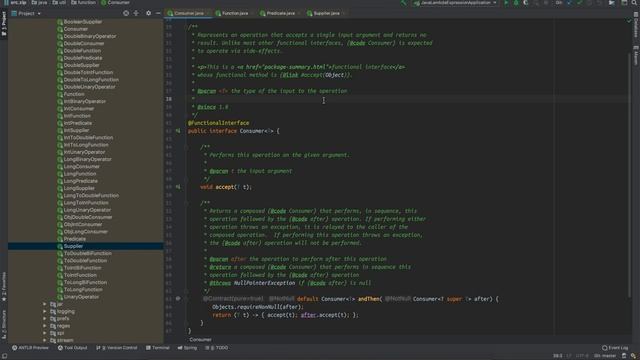This screenshot has width=640, height=360.
Task: Hide the Project panel with minus icon
Action: tap(158, 13)
